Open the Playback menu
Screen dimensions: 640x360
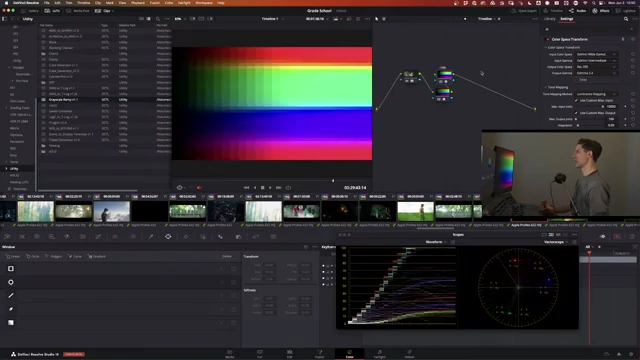pos(138,3)
